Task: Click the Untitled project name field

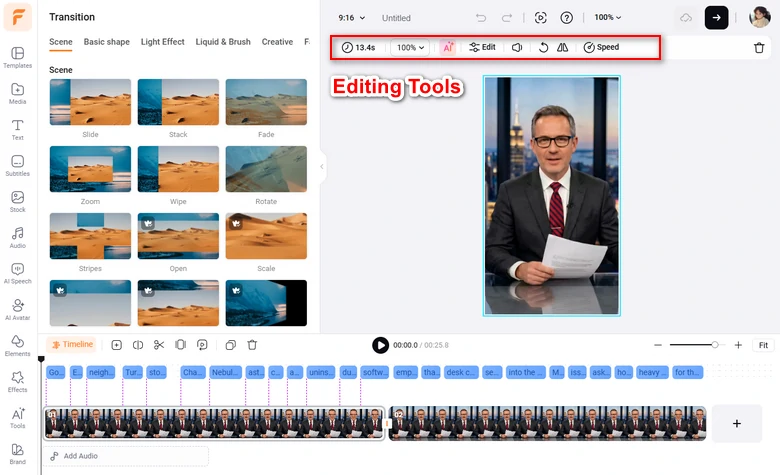Action: [x=396, y=18]
